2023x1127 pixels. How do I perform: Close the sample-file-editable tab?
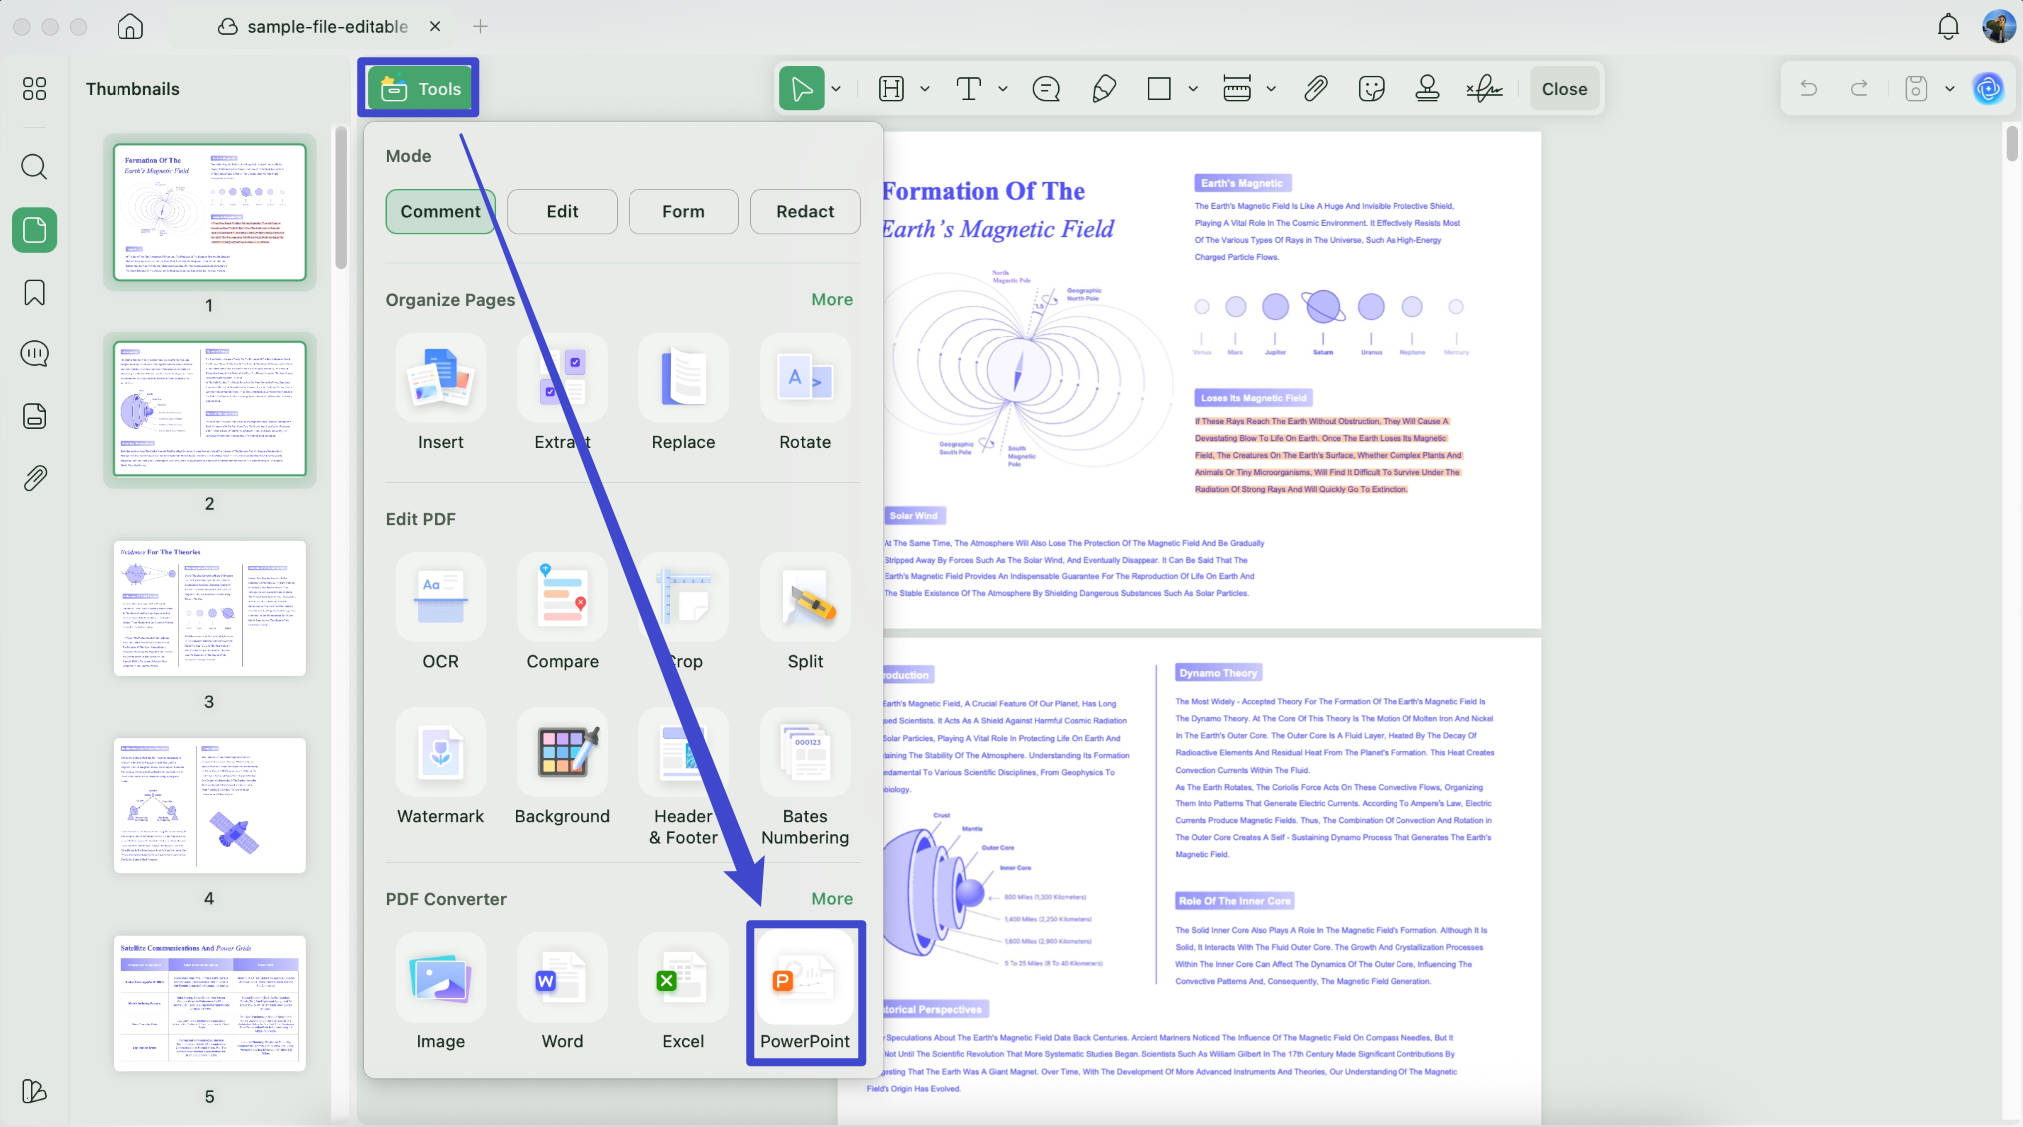click(435, 26)
